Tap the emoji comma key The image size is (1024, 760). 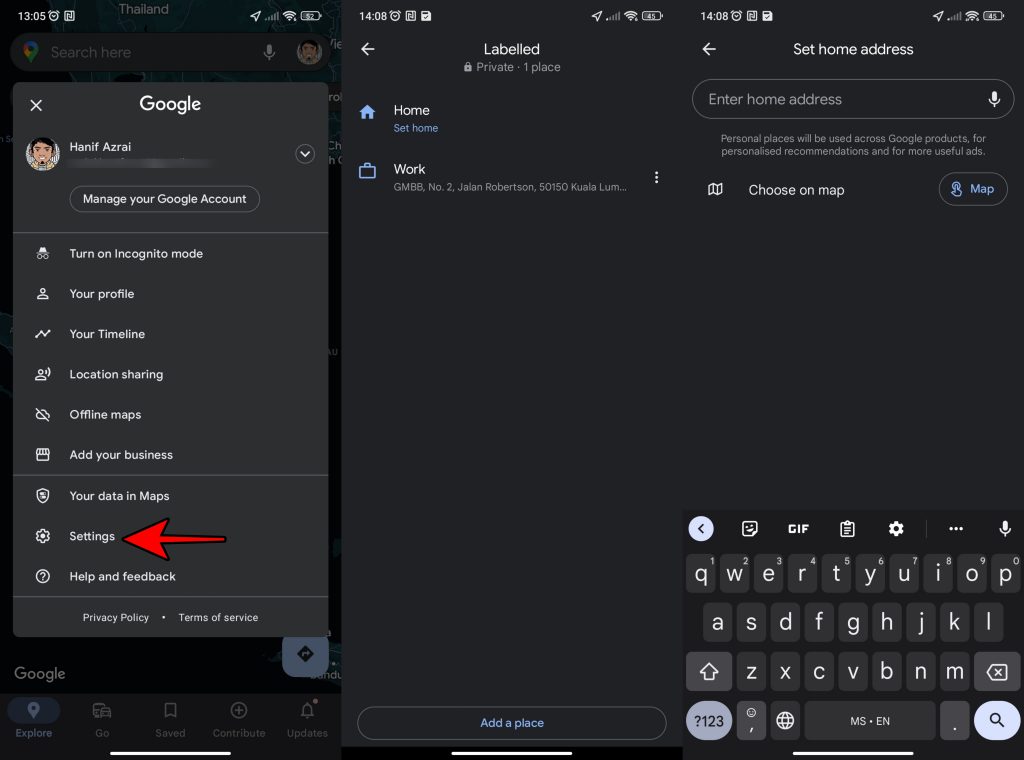tap(751, 721)
